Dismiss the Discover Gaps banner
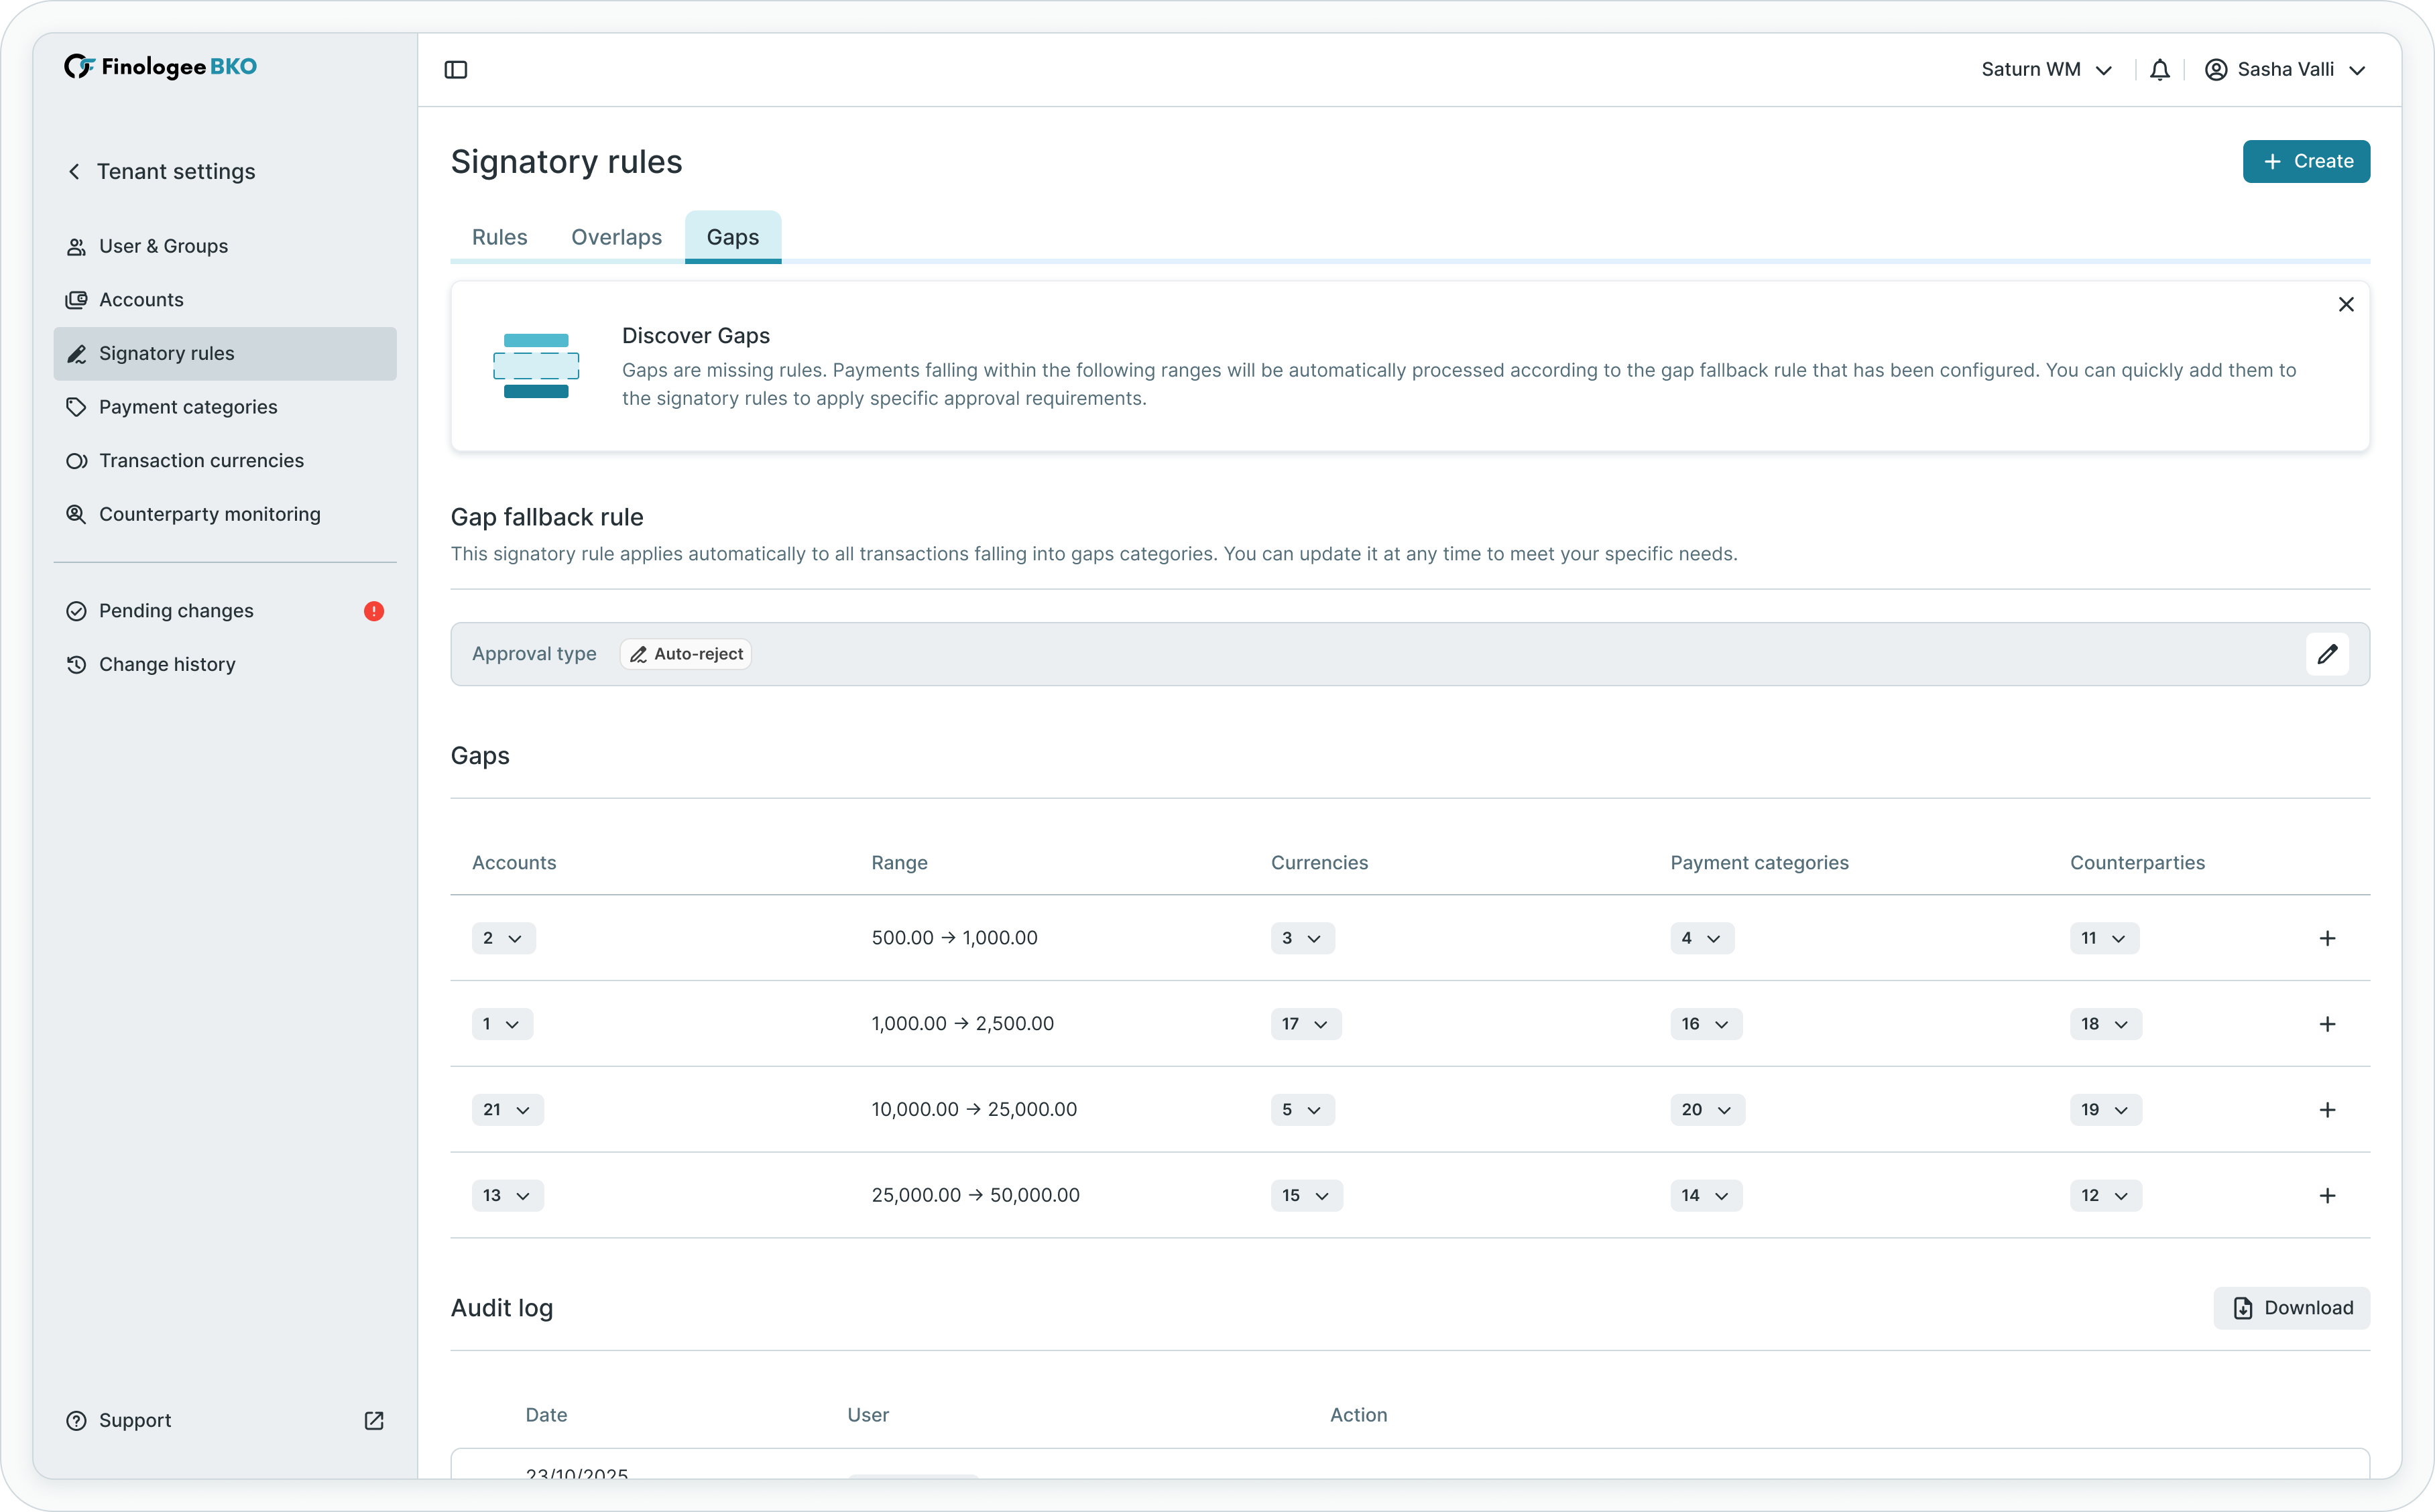The image size is (2435, 1512). pyautogui.click(x=2346, y=304)
